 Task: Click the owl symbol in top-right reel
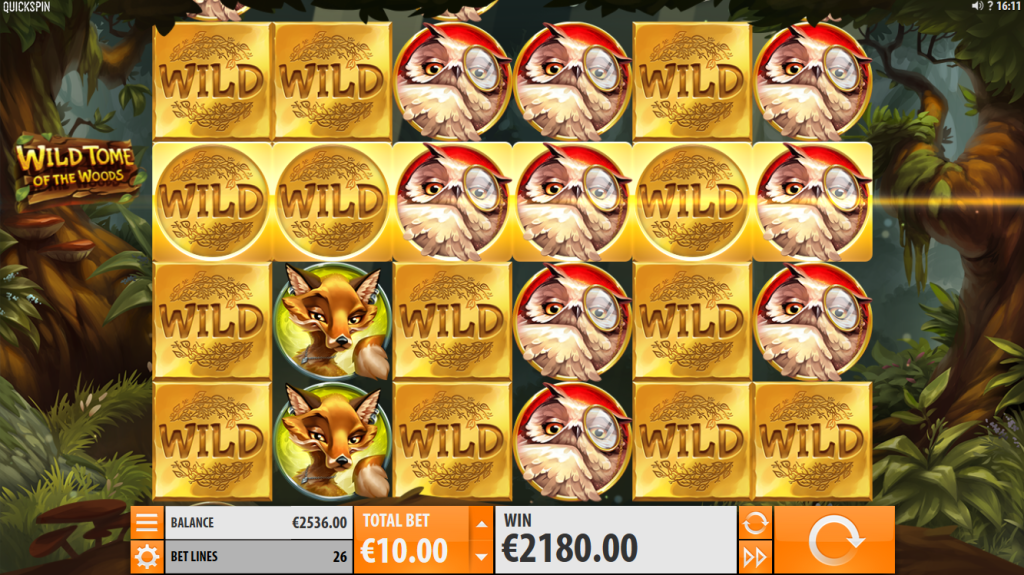click(812, 81)
